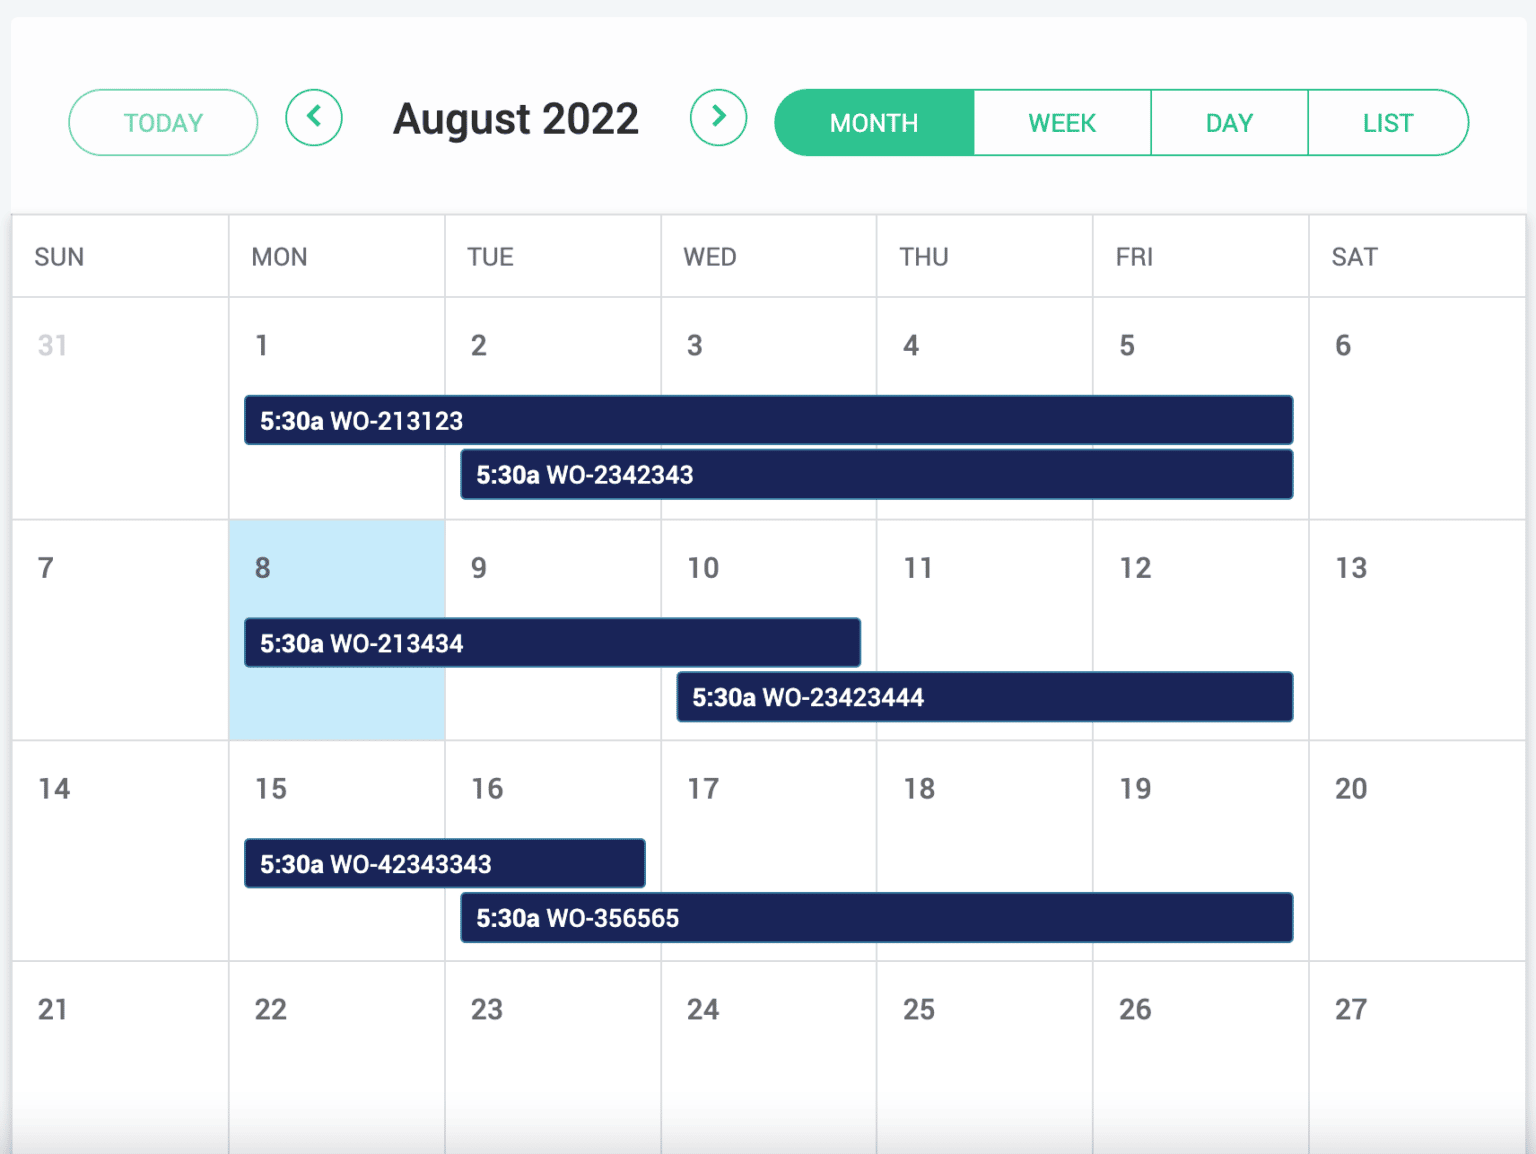Advance to next month with right chevron
The width and height of the screenshot is (1536, 1154).
click(x=718, y=118)
